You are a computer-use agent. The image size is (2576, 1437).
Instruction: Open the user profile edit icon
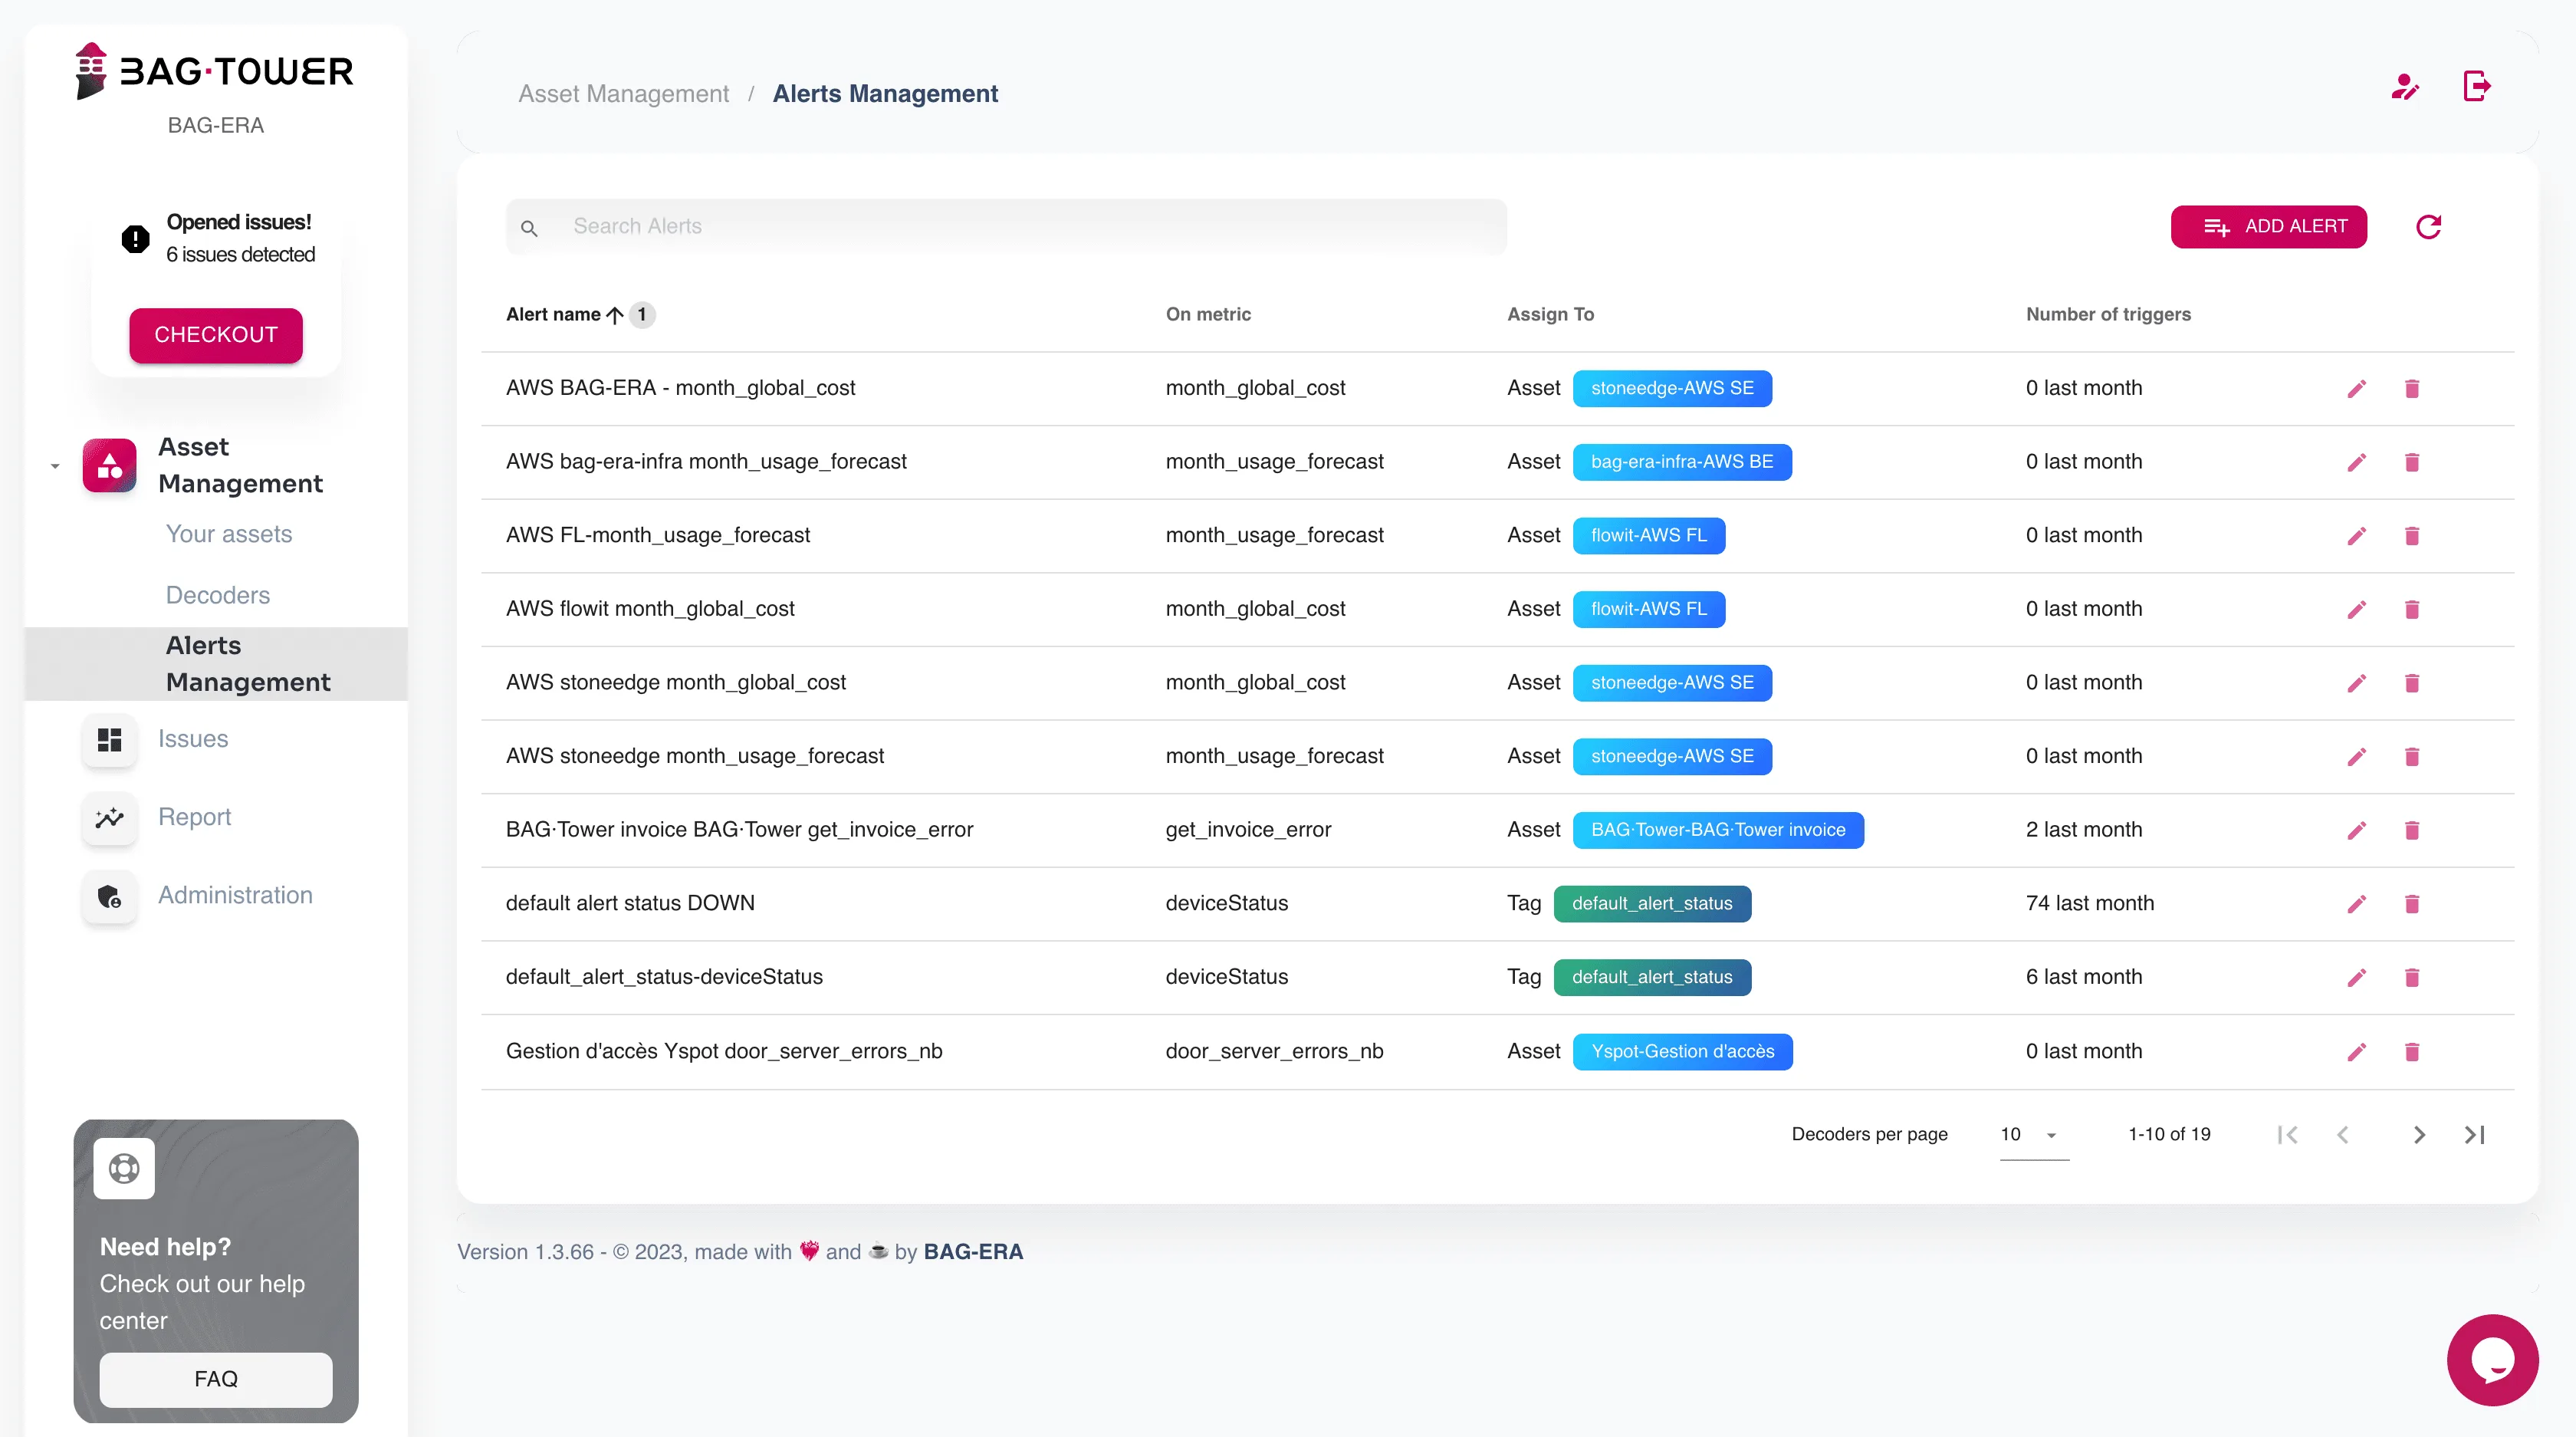point(2405,87)
